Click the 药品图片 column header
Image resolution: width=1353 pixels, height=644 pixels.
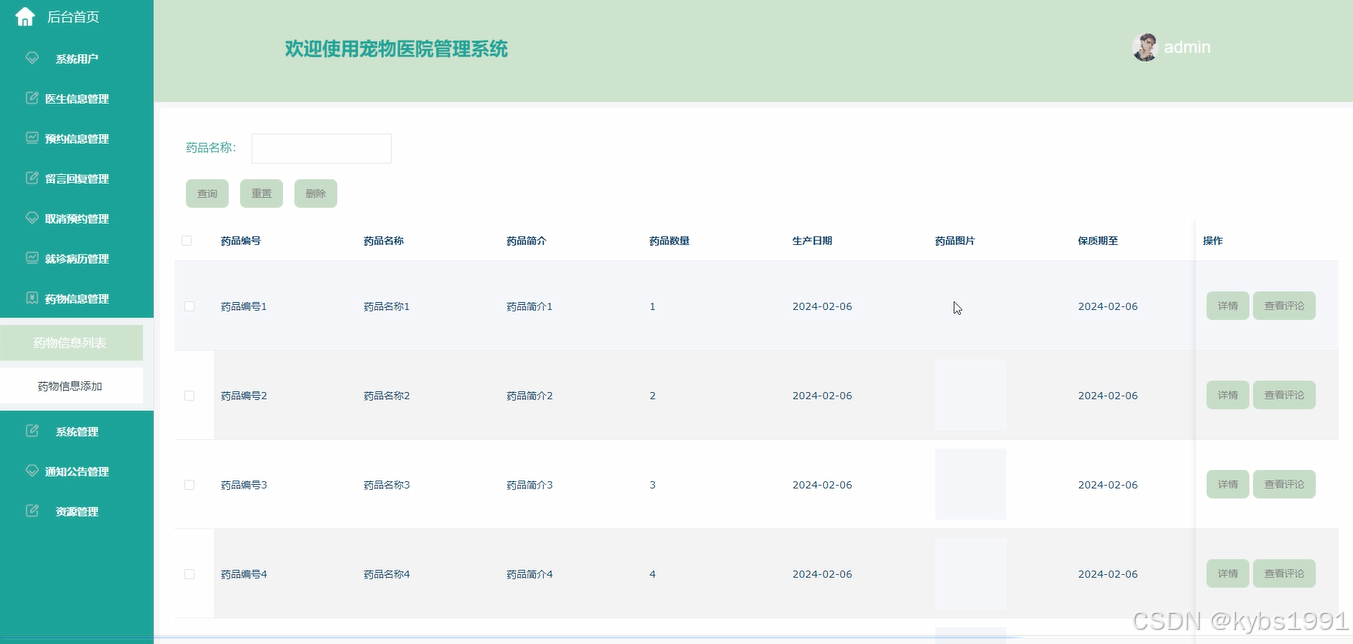pyautogui.click(x=955, y=241)
